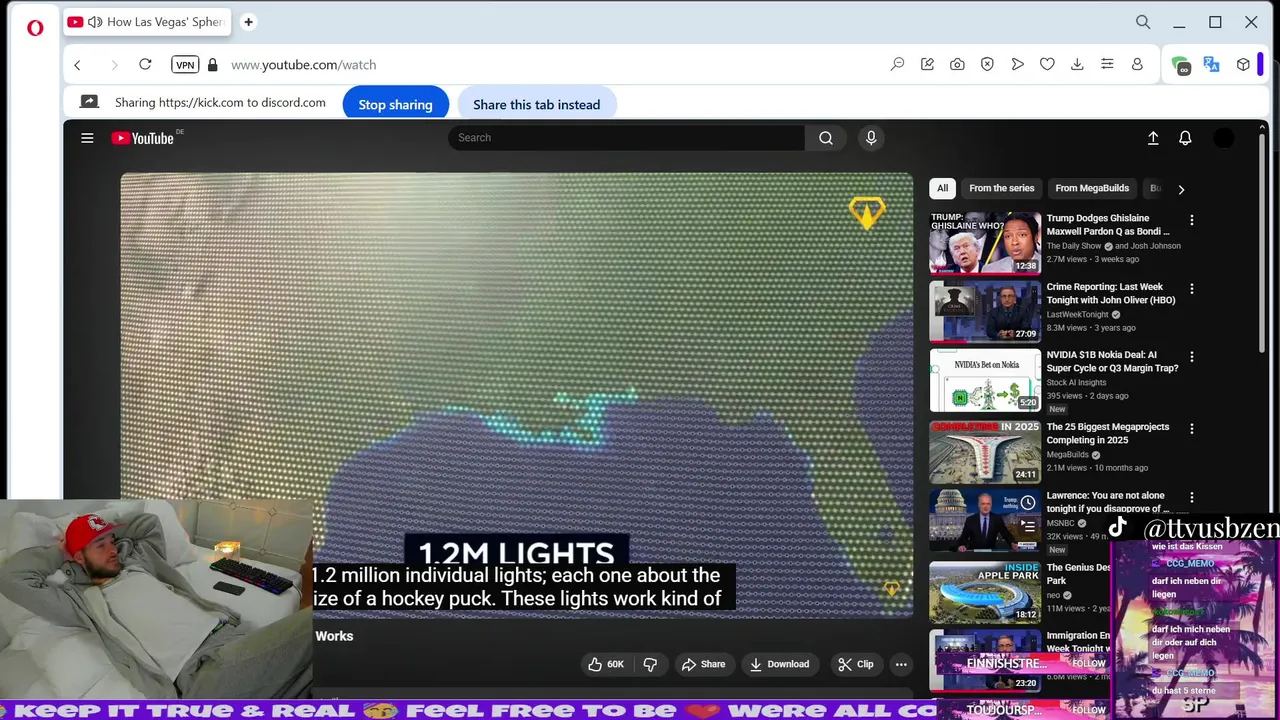Open YouTube create upload icon
Screen dimensions: 1280x720
point(1153,138)
